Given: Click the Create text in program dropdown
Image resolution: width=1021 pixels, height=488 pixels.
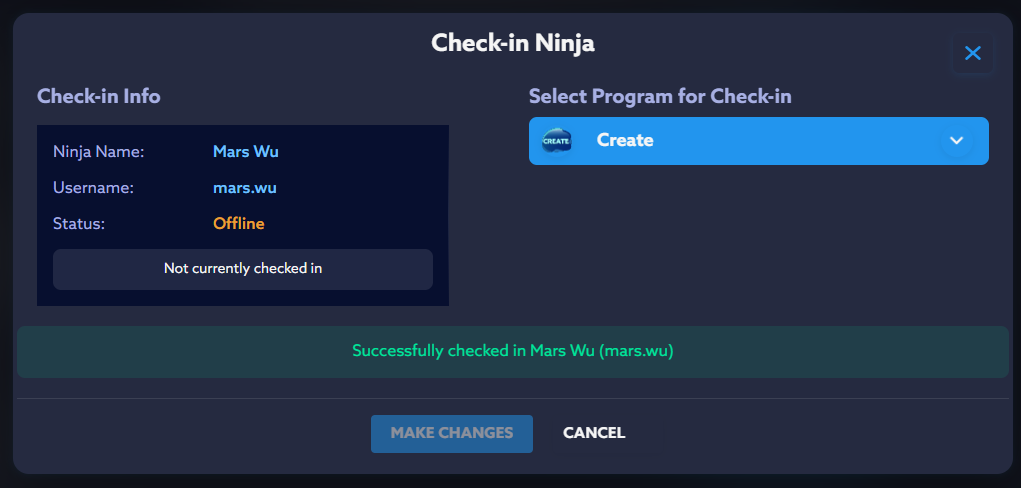Looking at the screenshot, I should (x=625, y=141).
